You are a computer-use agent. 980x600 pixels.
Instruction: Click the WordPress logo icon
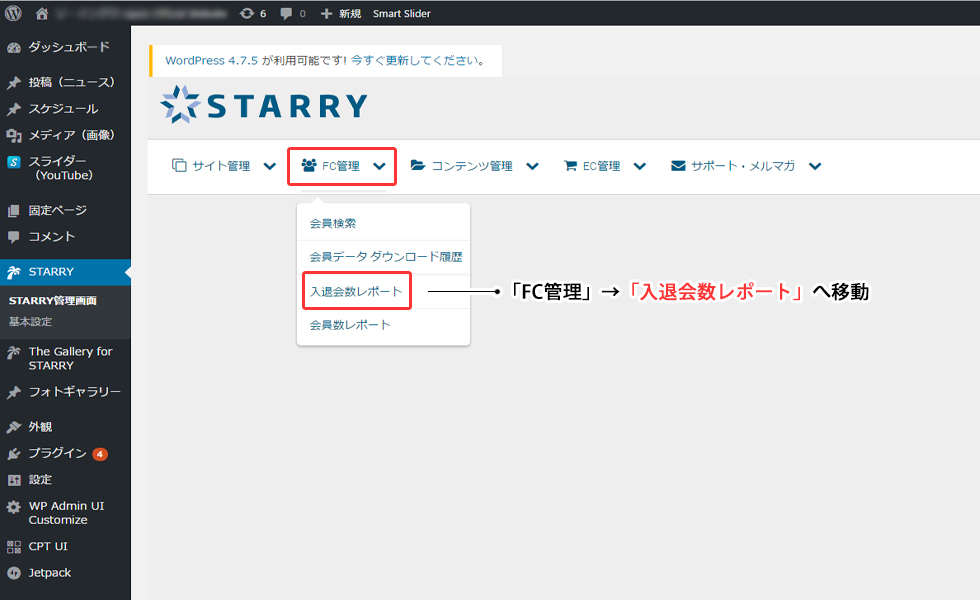pyautogui.click(x=13, y=13)
